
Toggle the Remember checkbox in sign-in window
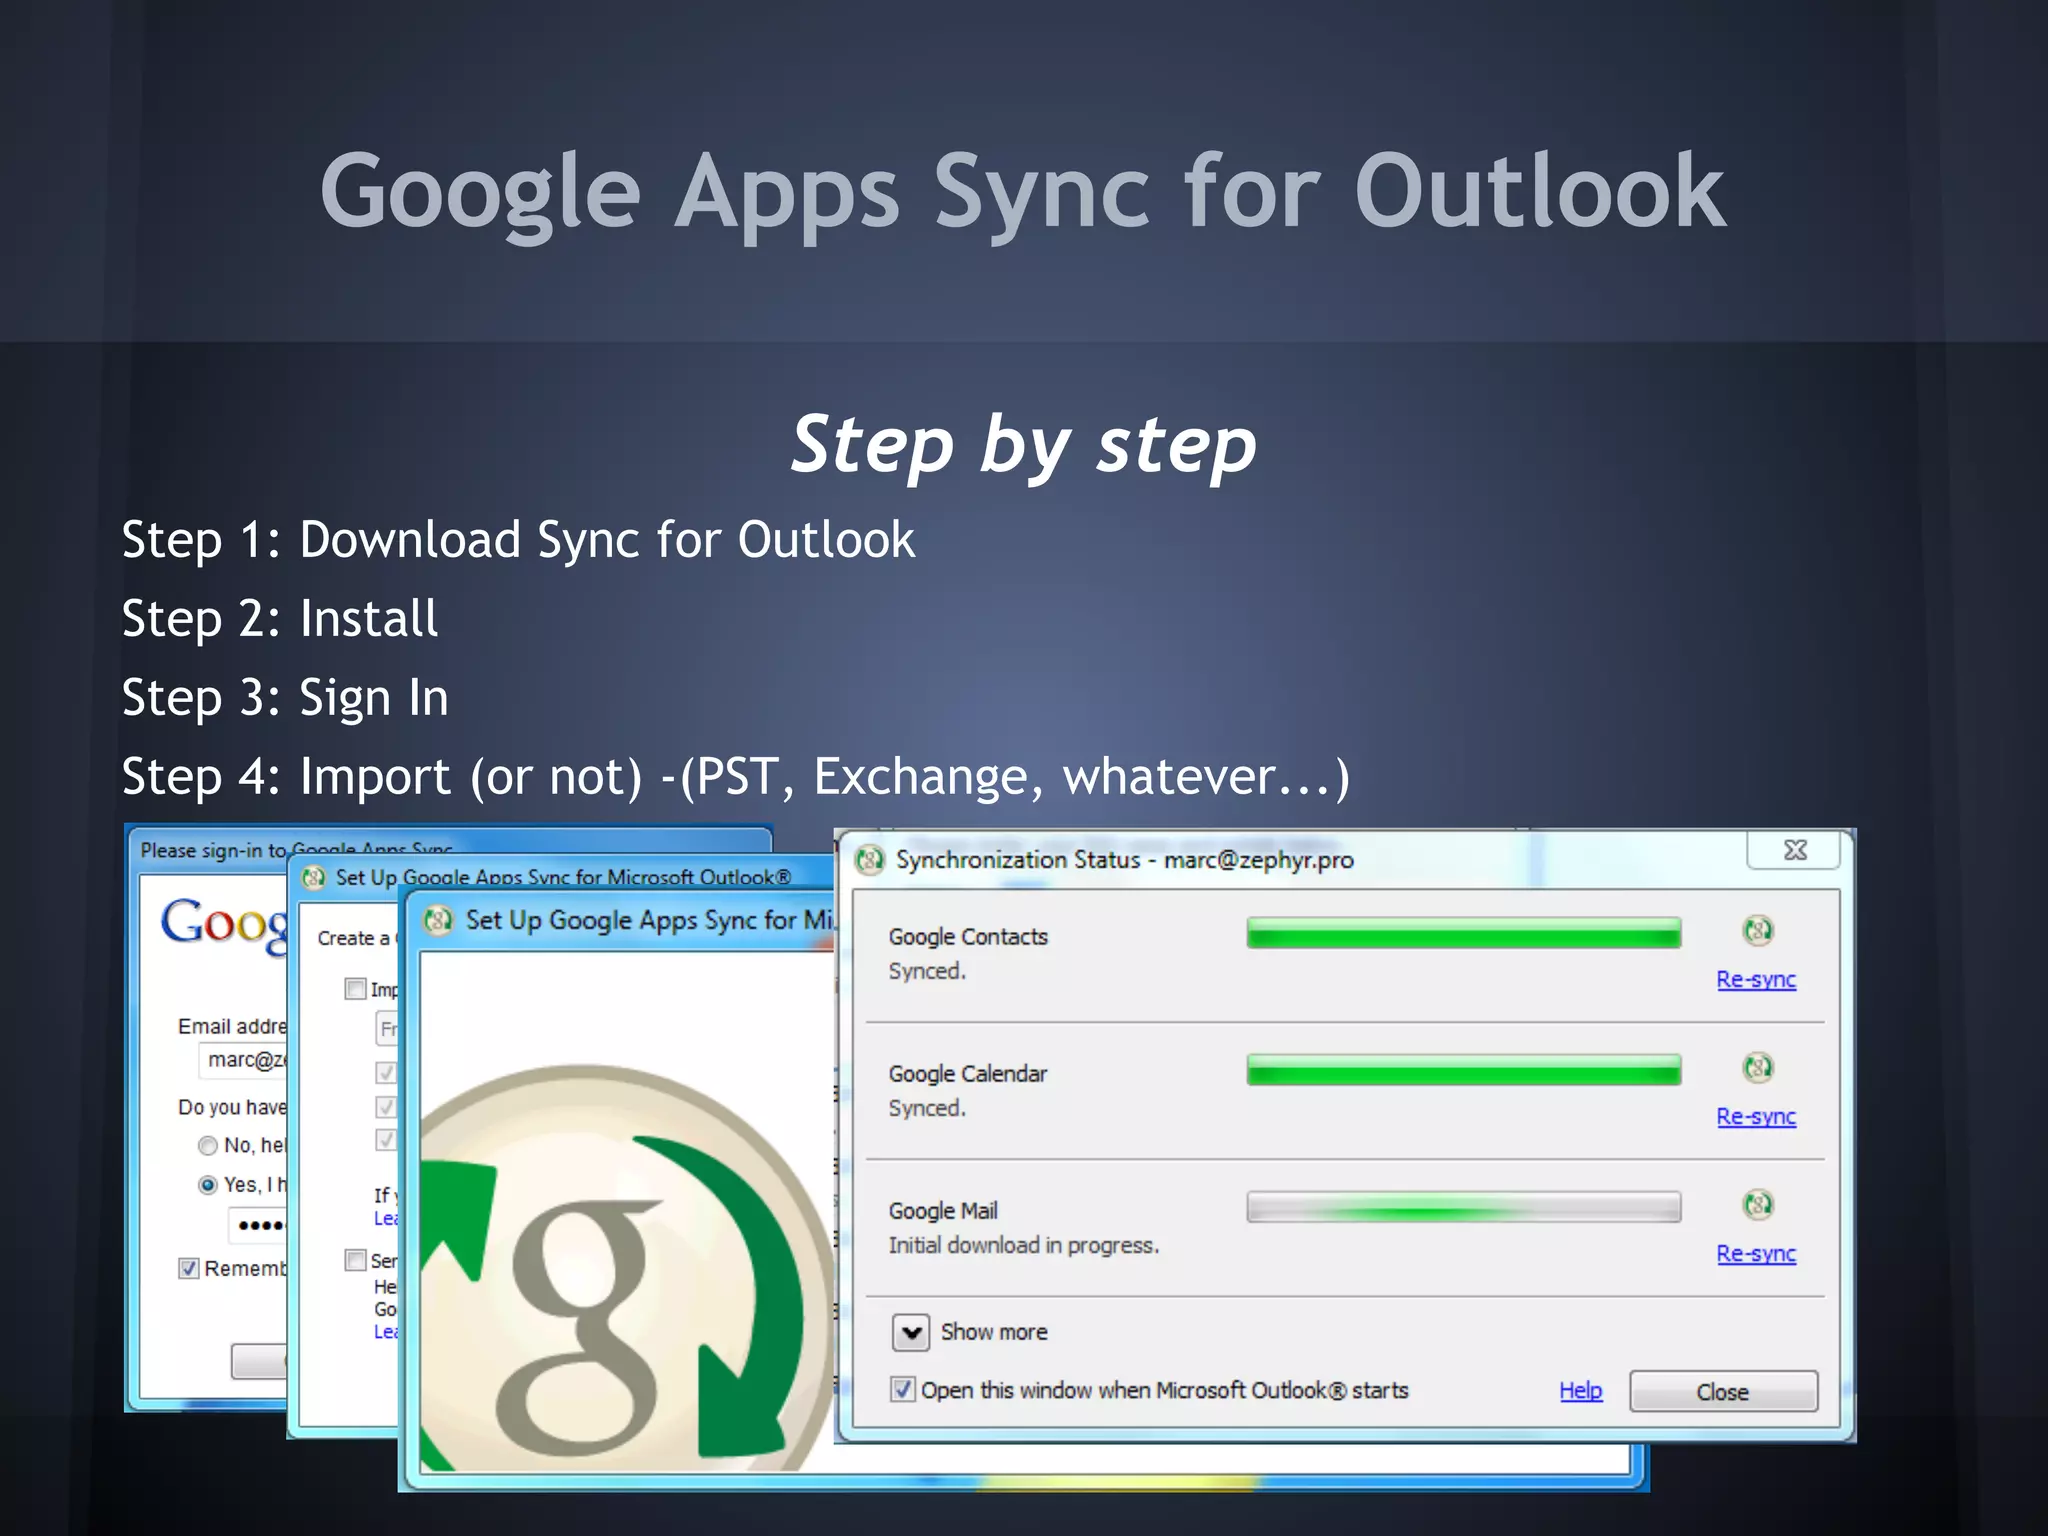(x=189, y=1269)
